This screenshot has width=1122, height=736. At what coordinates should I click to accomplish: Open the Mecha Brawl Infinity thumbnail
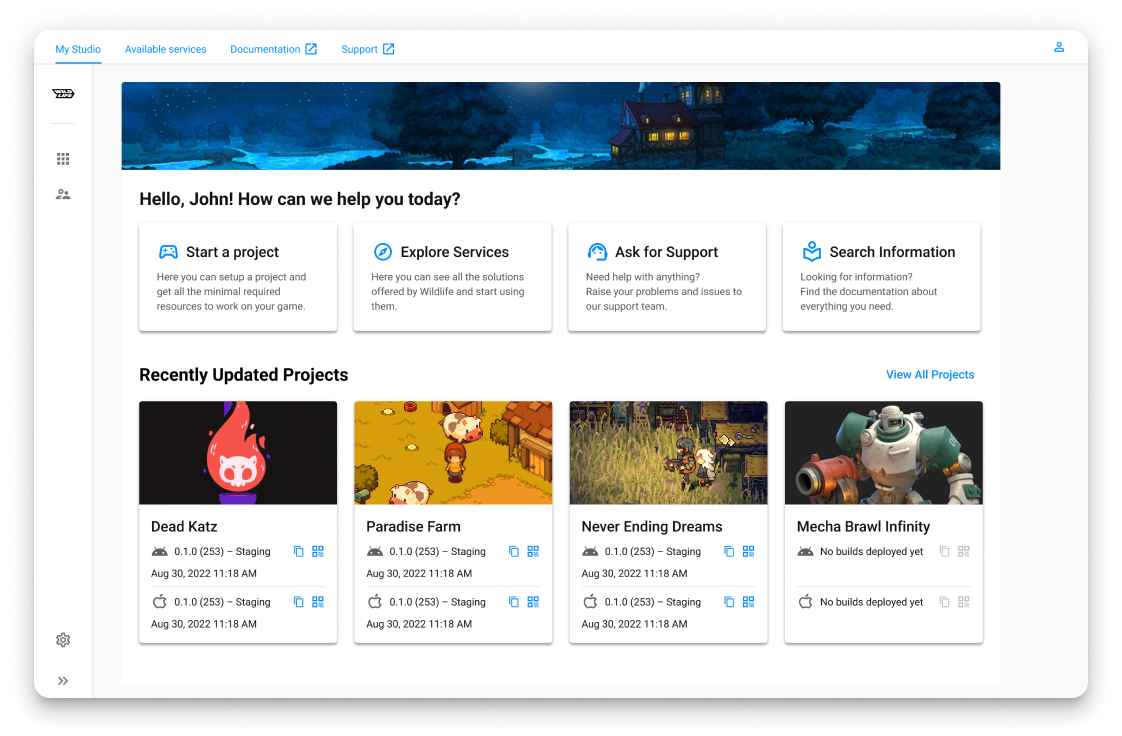point(884,453)
